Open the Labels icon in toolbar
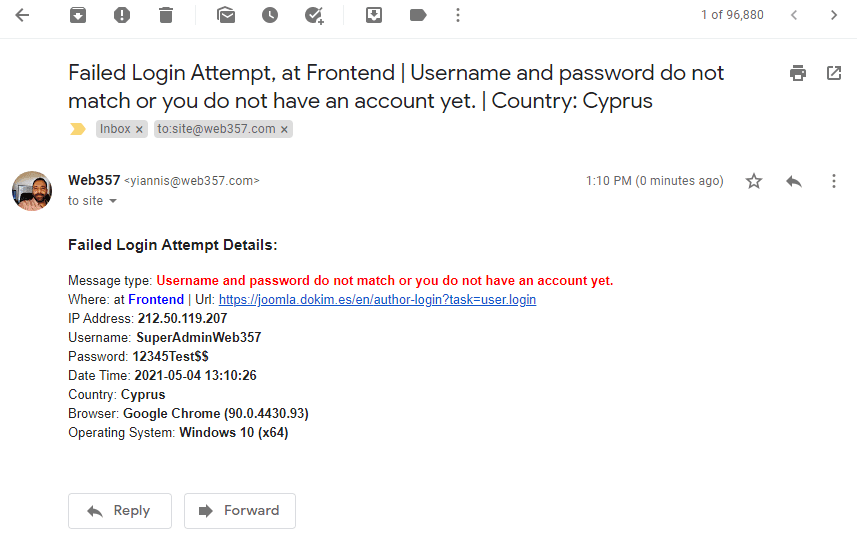 (417, 15)
